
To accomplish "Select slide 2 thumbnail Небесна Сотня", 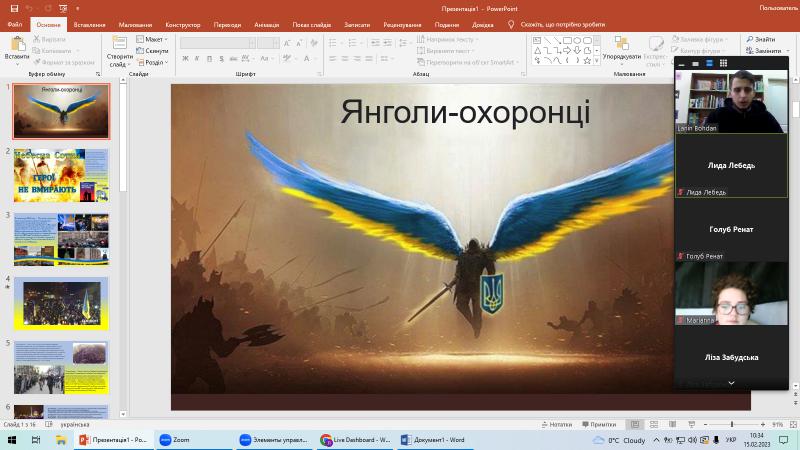I will 61,175.
